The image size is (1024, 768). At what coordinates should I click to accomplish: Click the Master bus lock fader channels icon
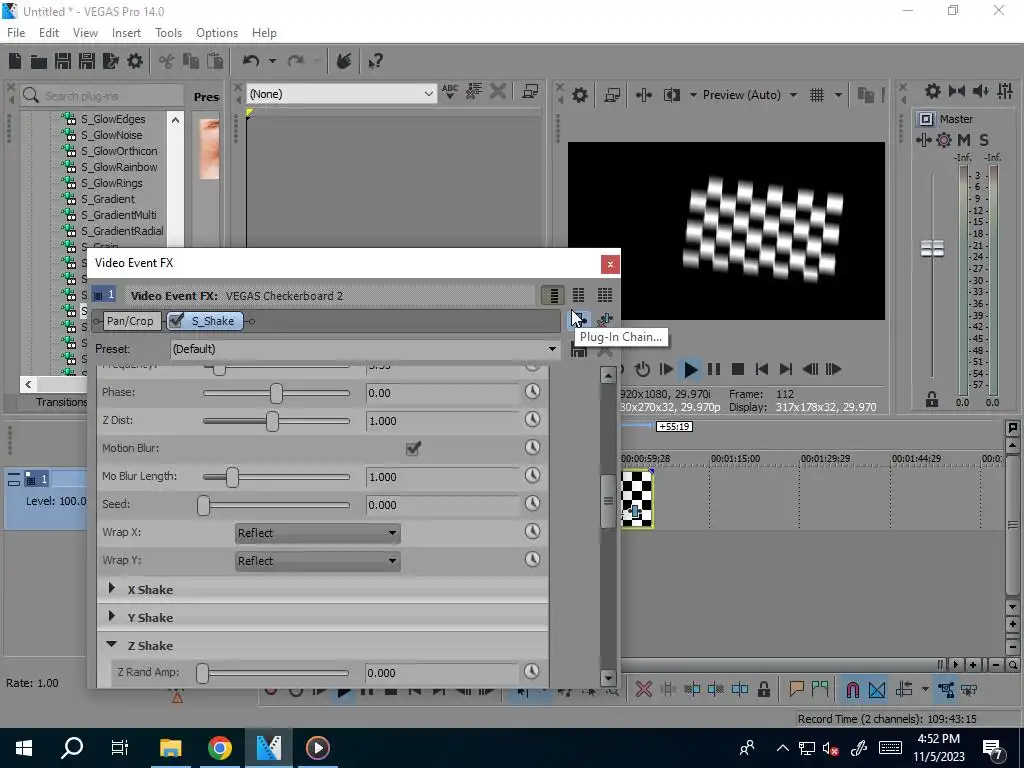click(932, 399)
